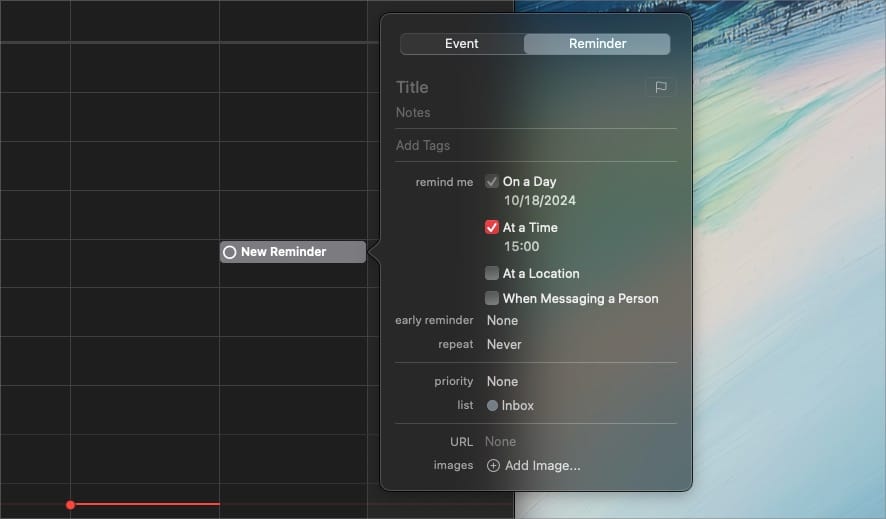Edit the time 15:00
The image size is (886, 519).
coord(522,246)
